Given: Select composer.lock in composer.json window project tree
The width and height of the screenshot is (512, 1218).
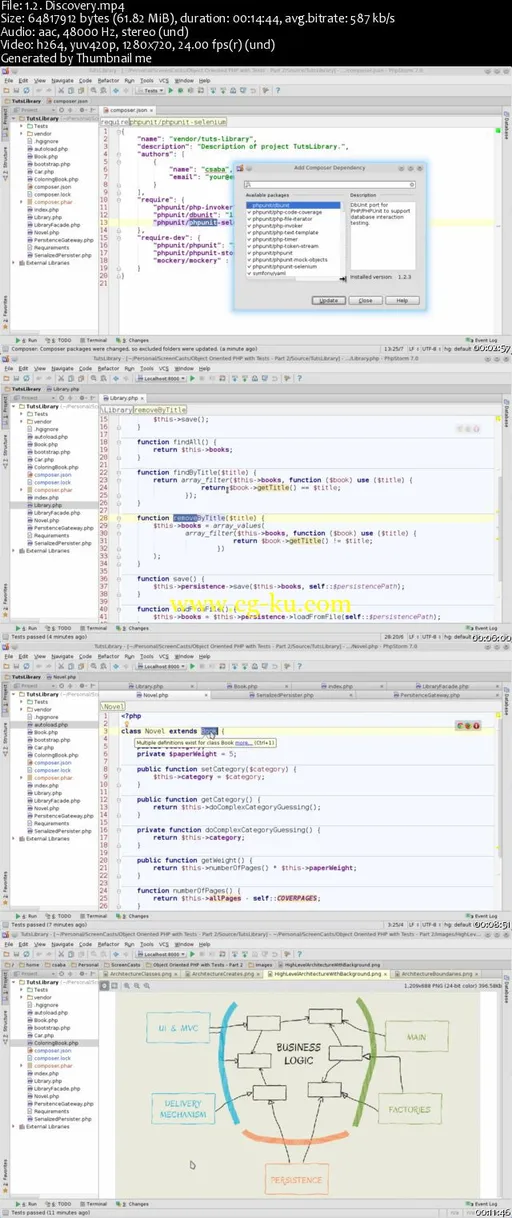Looking at the screenshot, I should (52, 194).
